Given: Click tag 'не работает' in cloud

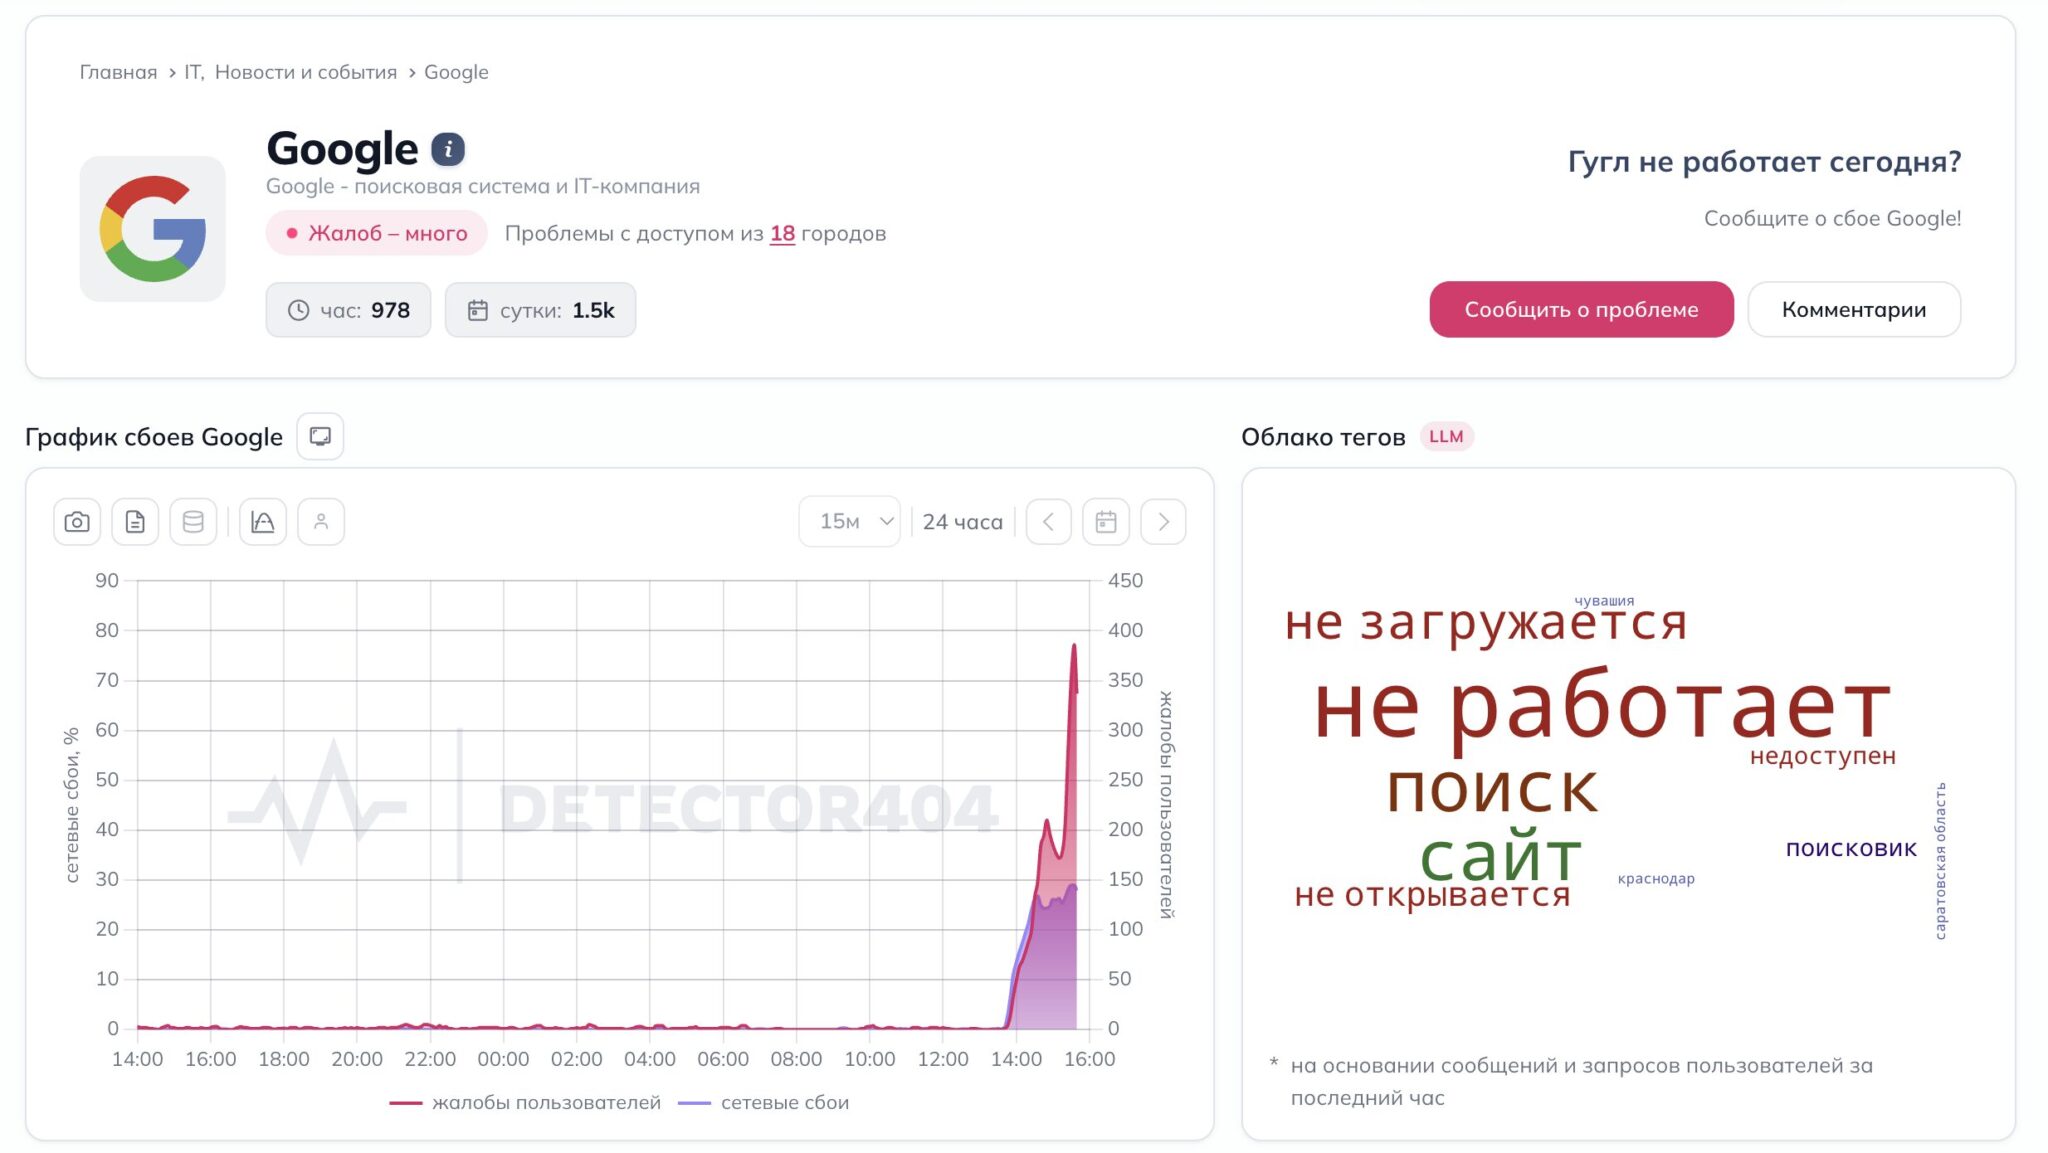Looking at the screenshot, I should (x=1602, y=708).
